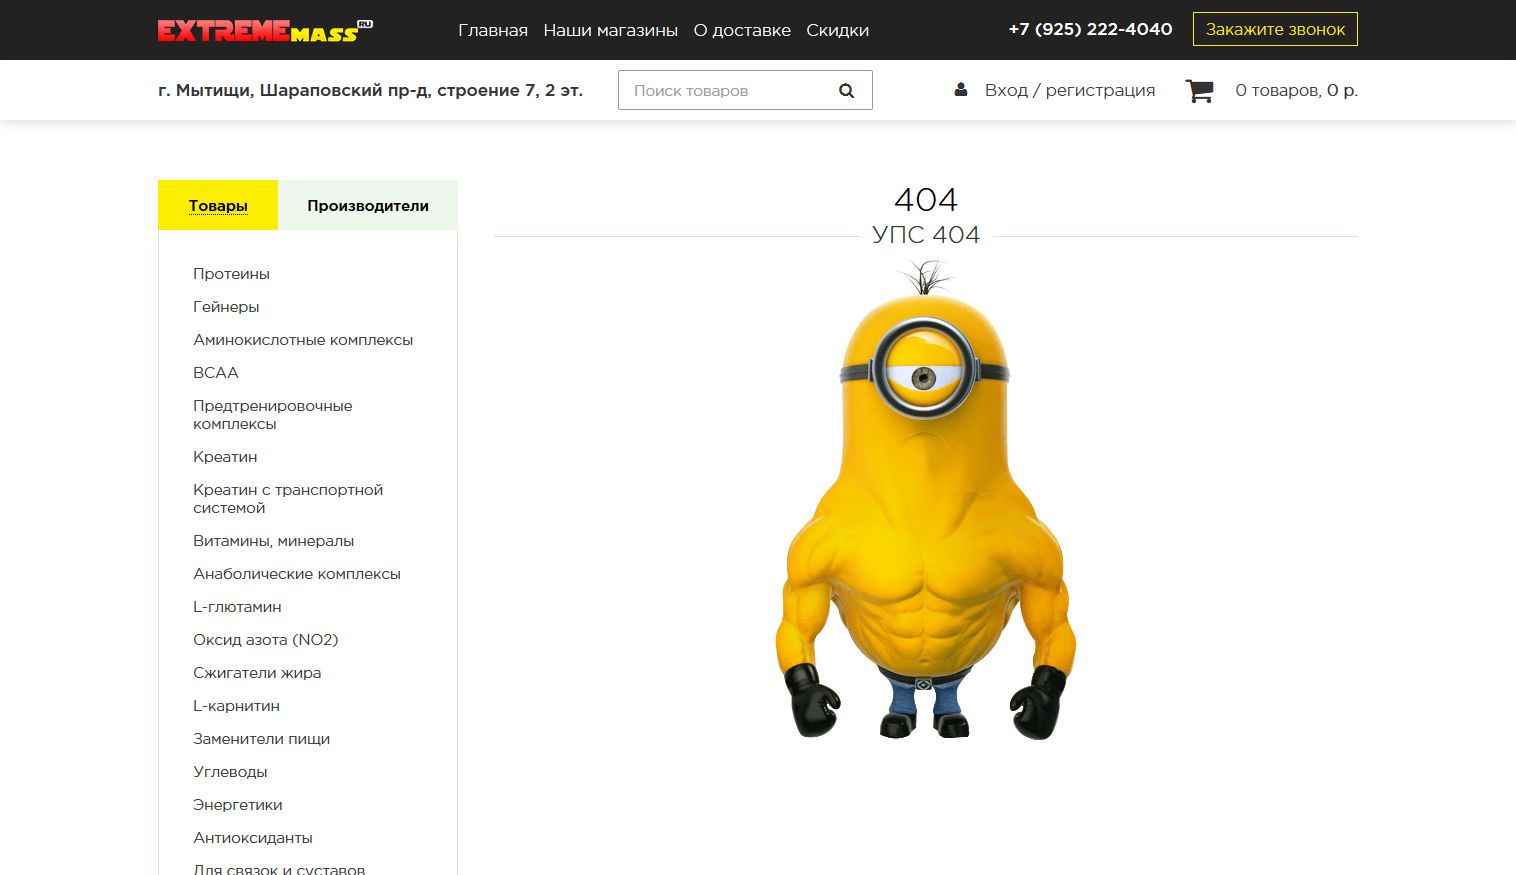
Task: Click the muscular minion 404 image
Action: click(926, 500)
